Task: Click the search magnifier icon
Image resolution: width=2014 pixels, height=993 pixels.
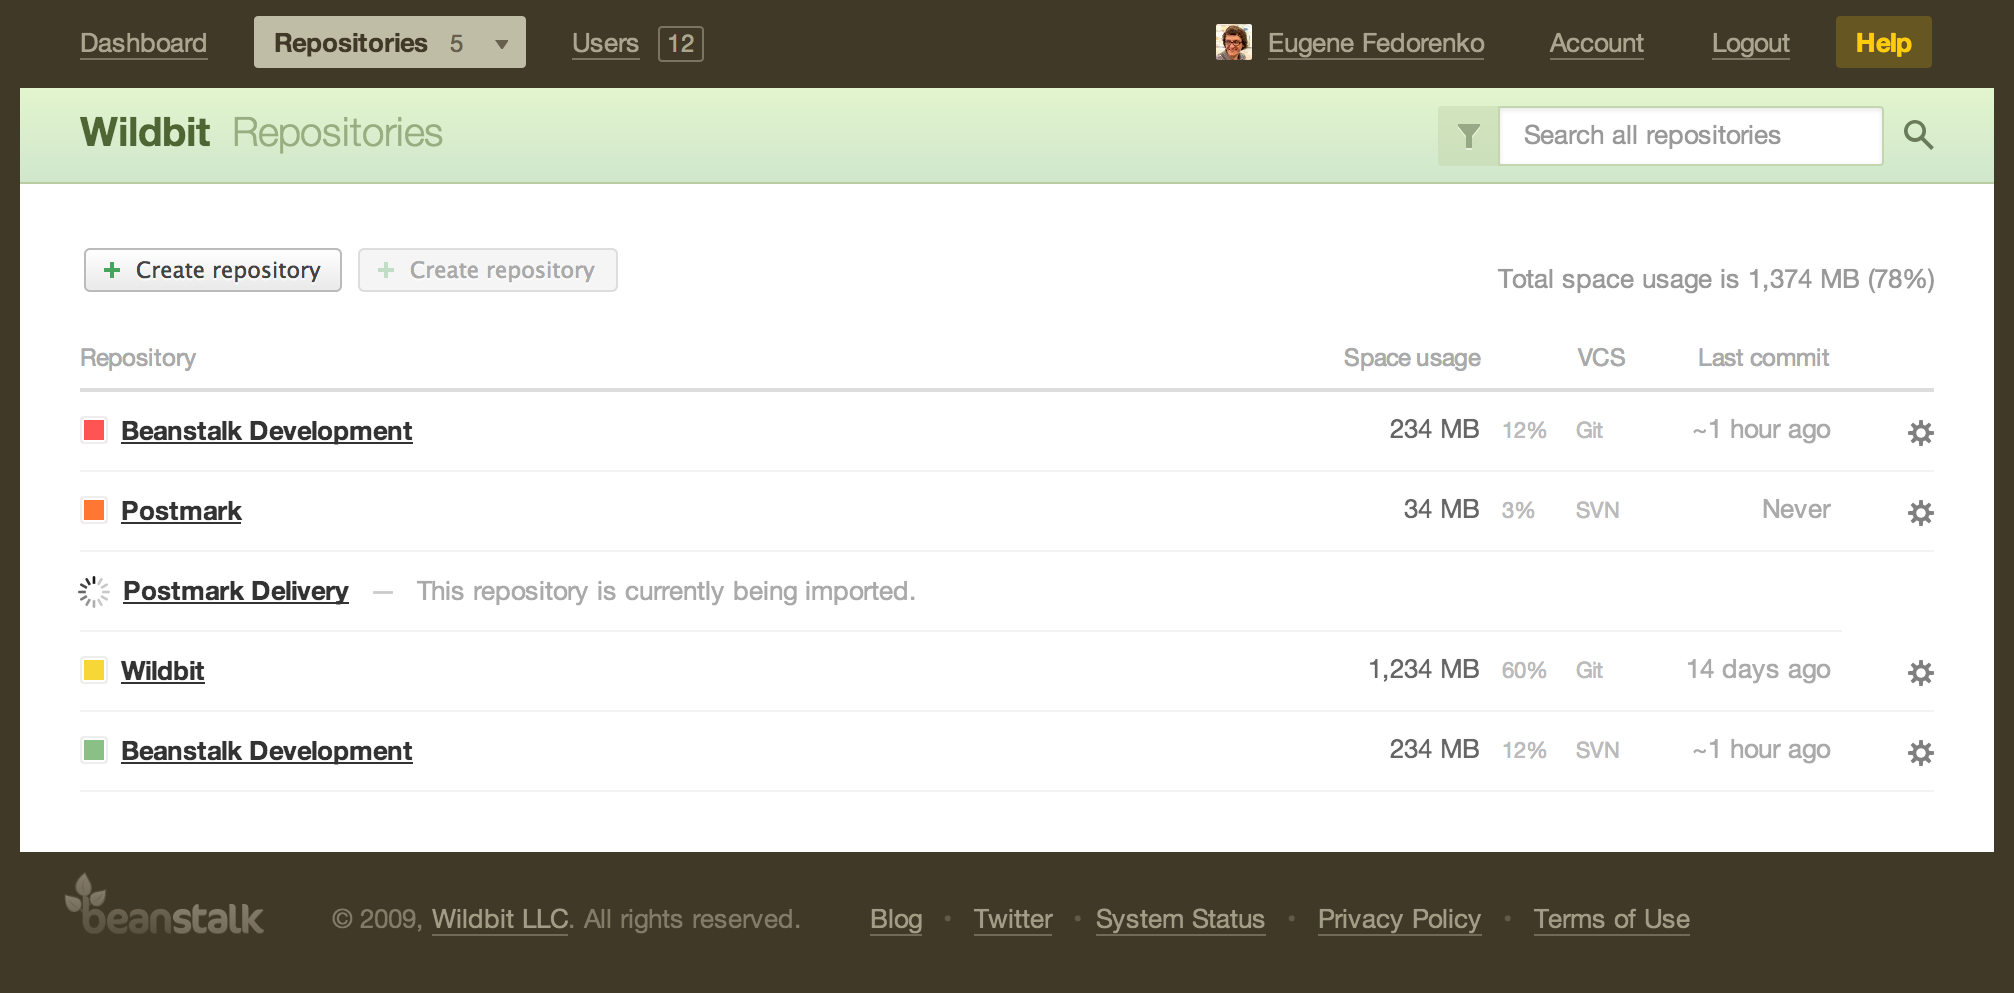Action: (x=1918, y=135)
